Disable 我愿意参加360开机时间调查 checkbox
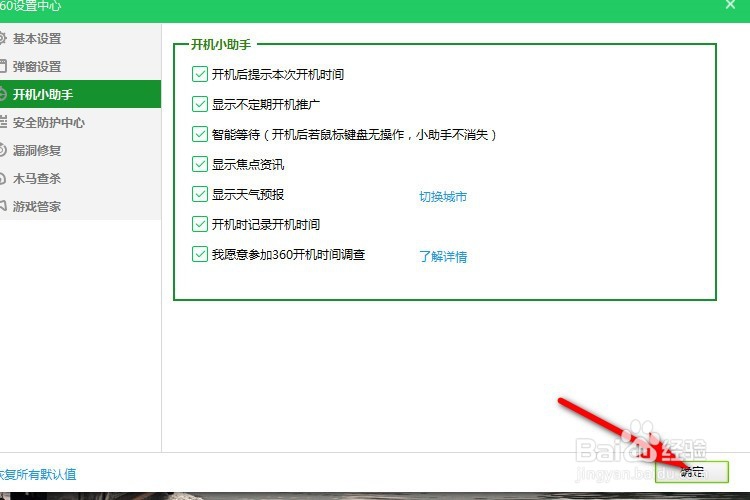Screen dimensions: 750x500 199,254
